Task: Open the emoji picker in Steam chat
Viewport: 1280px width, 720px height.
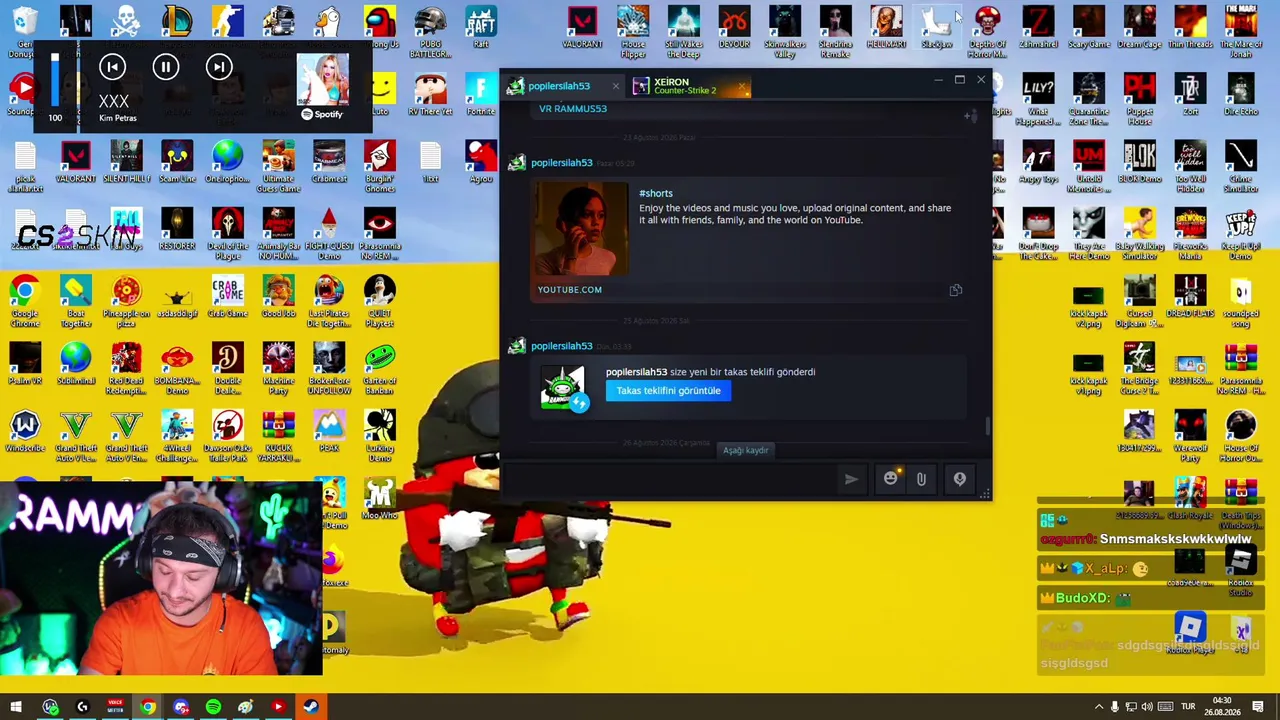Action: pyautogui.click(x=890, y=479)
